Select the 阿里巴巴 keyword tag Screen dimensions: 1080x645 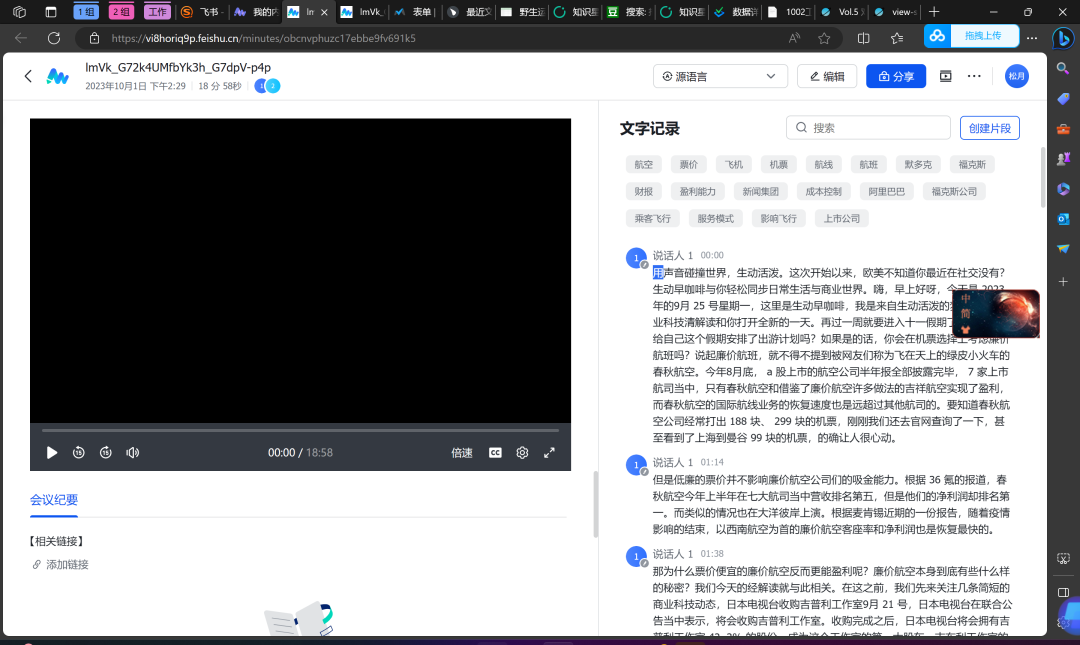tap(886, 192)
